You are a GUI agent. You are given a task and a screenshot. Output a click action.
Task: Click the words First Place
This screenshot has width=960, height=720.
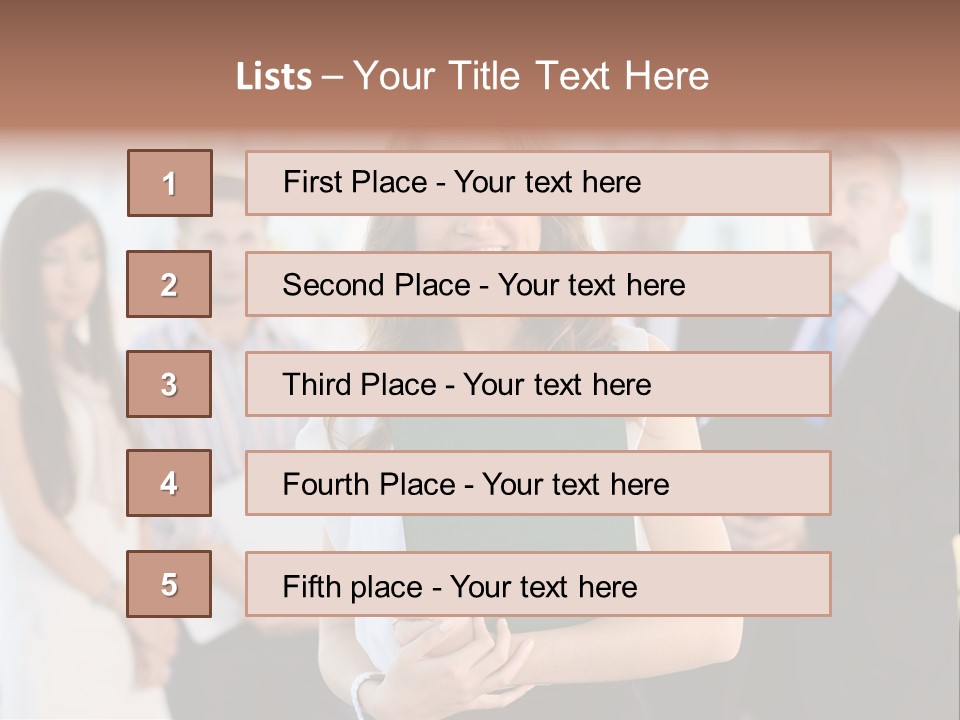point(355,182)
